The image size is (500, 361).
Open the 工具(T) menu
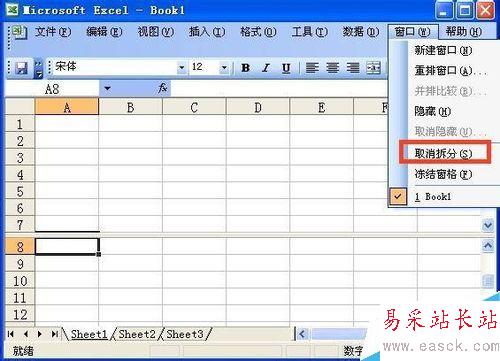pyautogui.click(x=310, y=32)
